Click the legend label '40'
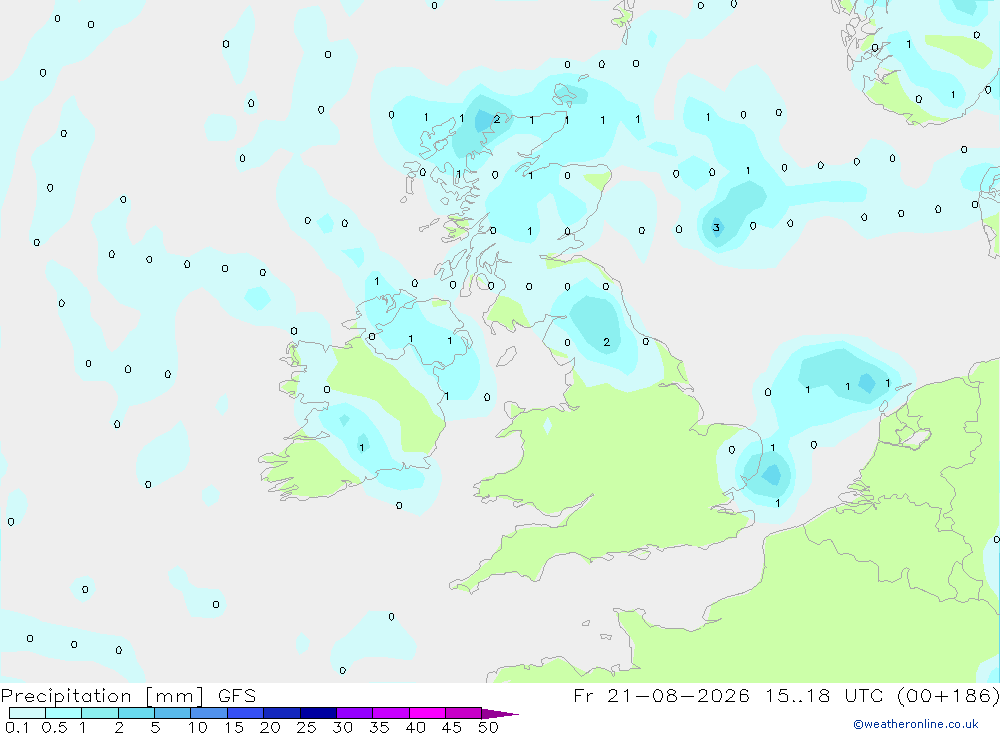This screenshot has height=733, width=1000. click(x=416, y=727)
